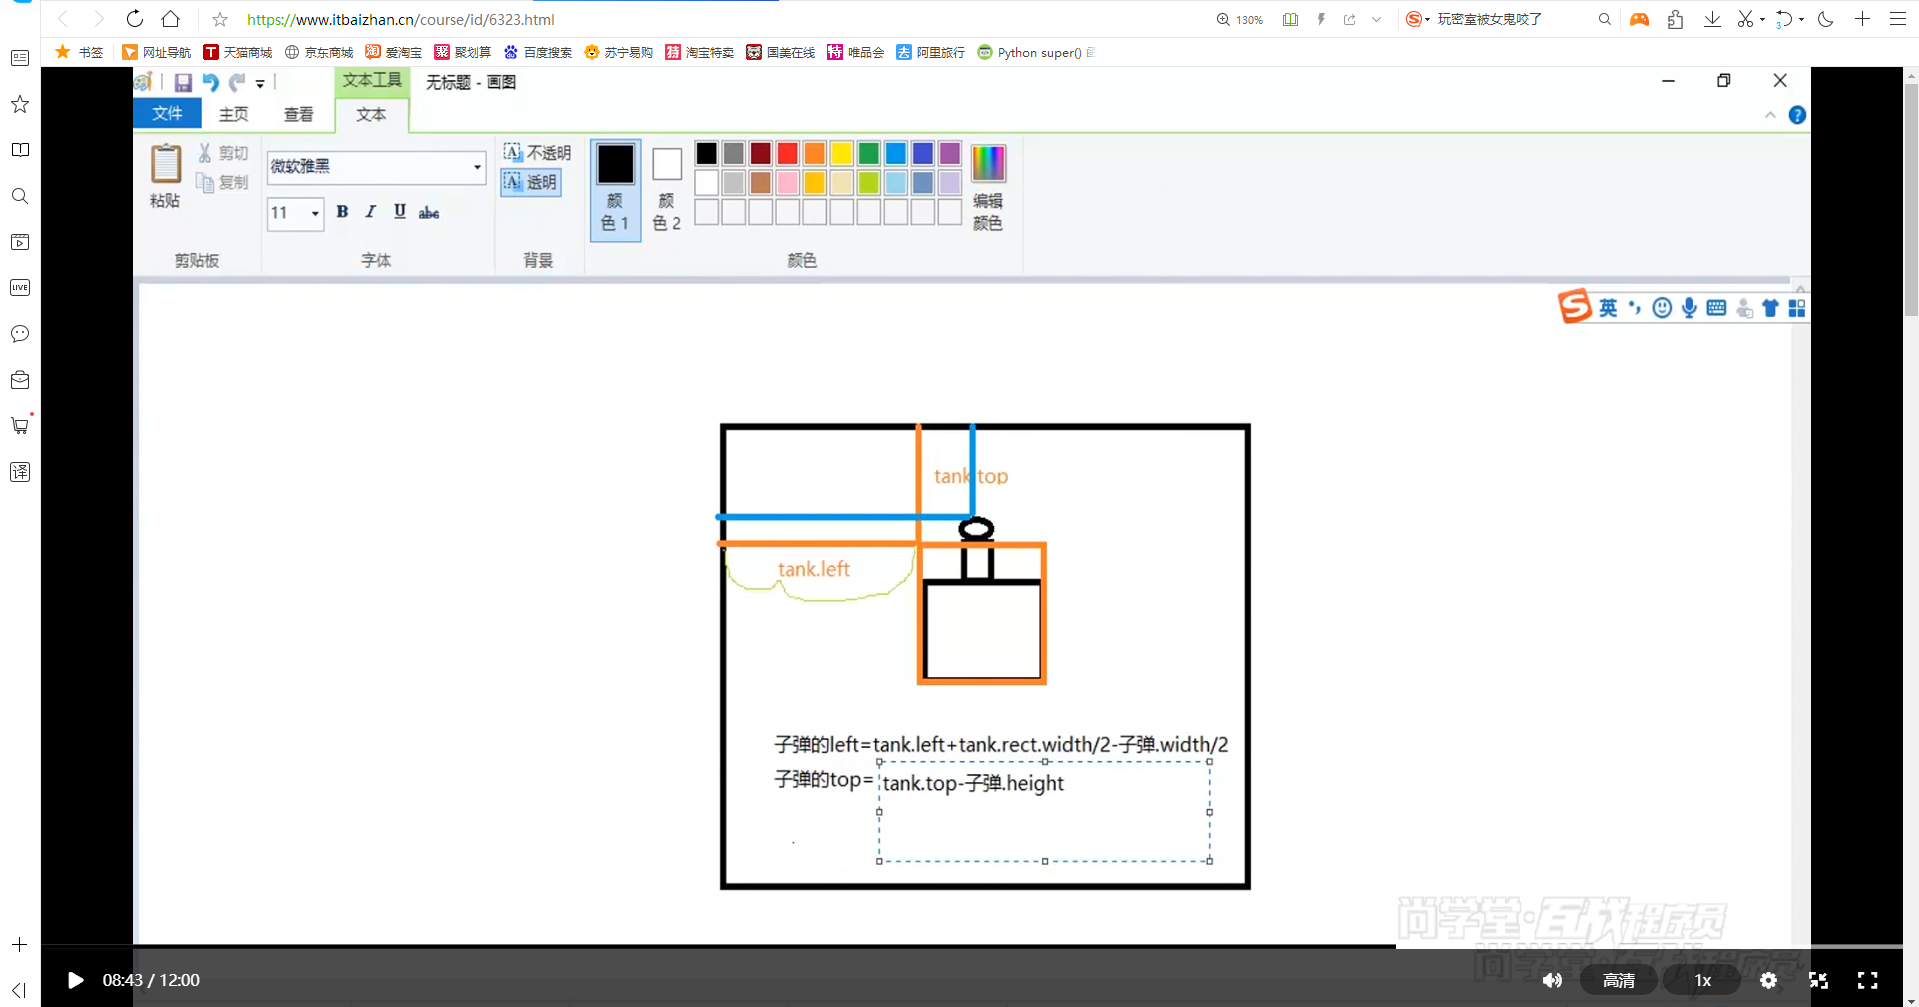The height and width of the screenshot is (1007, 1919).
Task: Click the Save icon in Paint title bar
Action: pyautogui.click(x=183, y=83)
